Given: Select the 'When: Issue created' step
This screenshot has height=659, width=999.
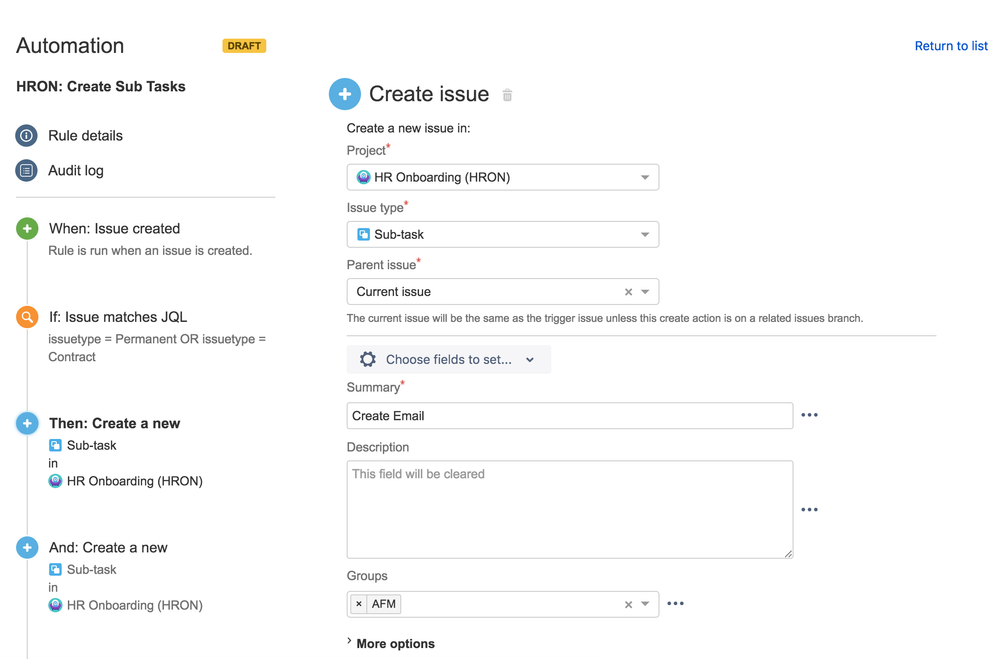Looking at the screenshot, I should pyautogui.click(x=115, y=229).
